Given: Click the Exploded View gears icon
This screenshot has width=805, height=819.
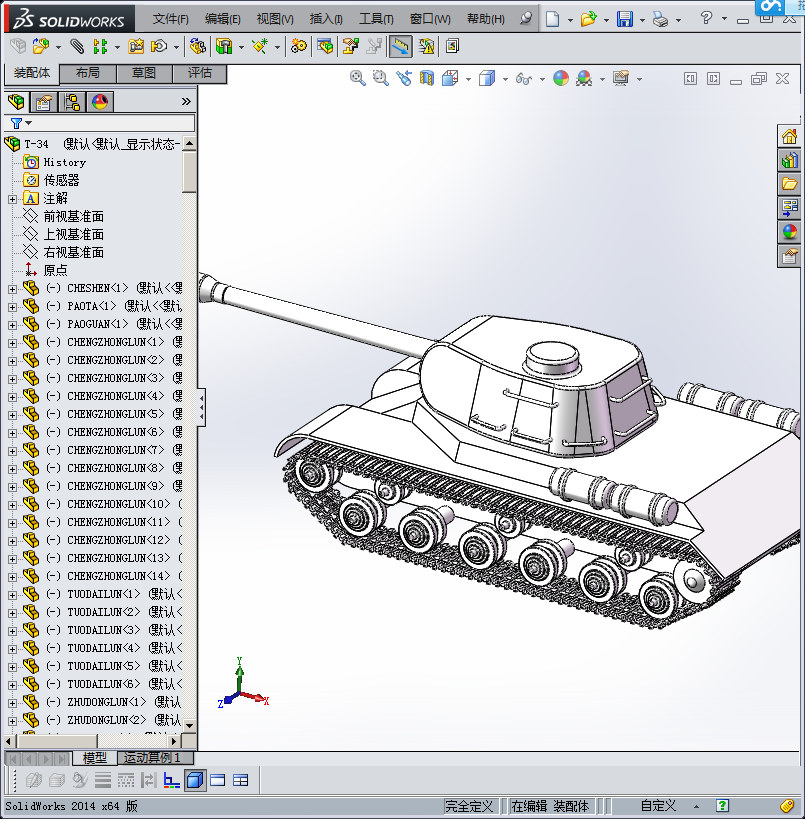Looking at the screenshot, I should pos(298,45).
